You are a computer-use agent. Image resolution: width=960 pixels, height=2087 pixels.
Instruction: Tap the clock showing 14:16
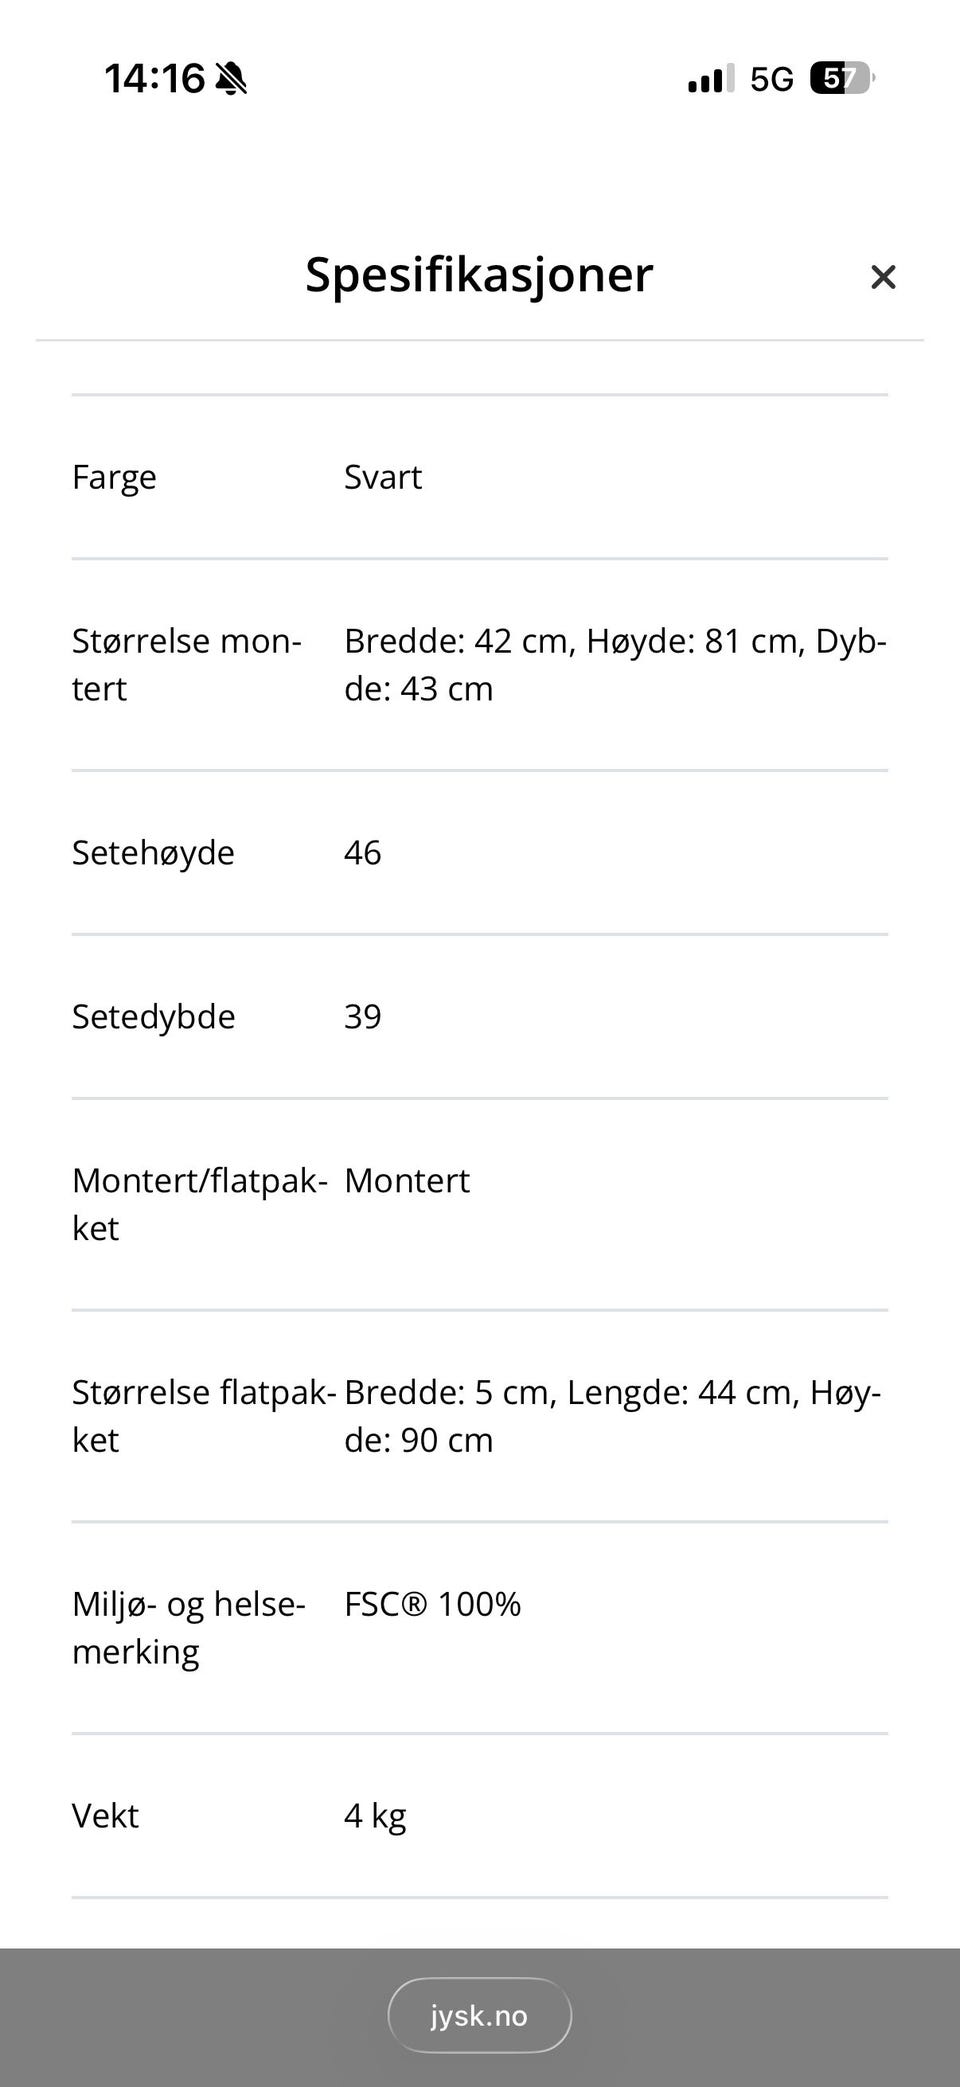[x=153, y=79]
